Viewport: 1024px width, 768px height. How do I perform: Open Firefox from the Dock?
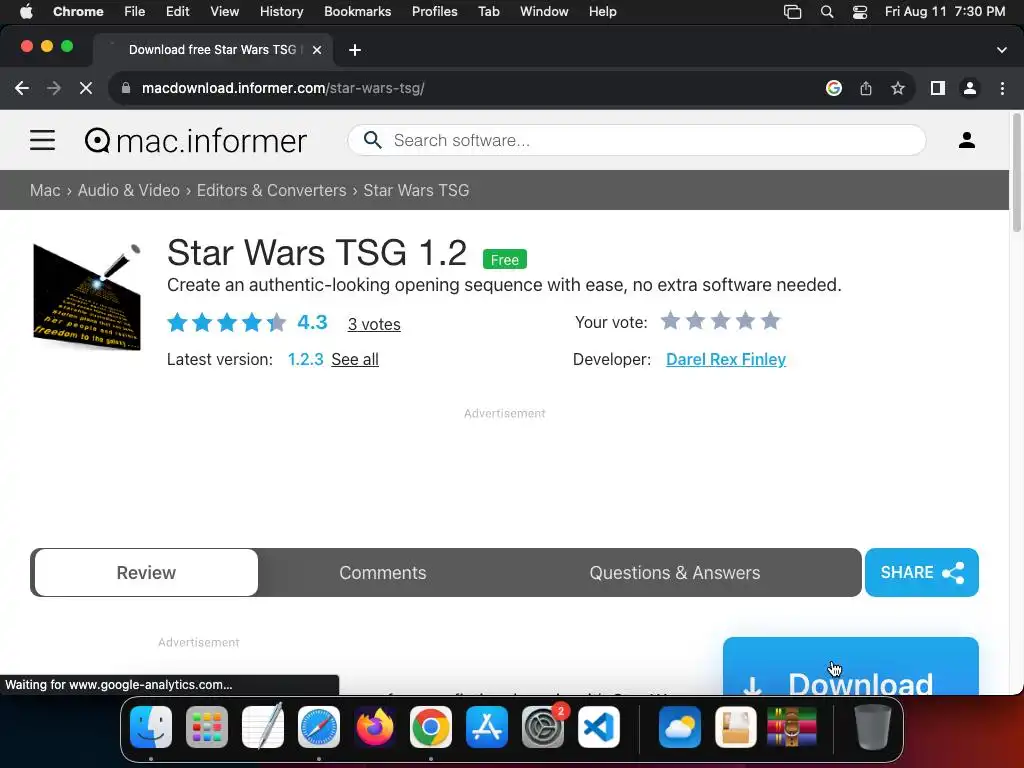pyautogui.click(x=375, y=727)
